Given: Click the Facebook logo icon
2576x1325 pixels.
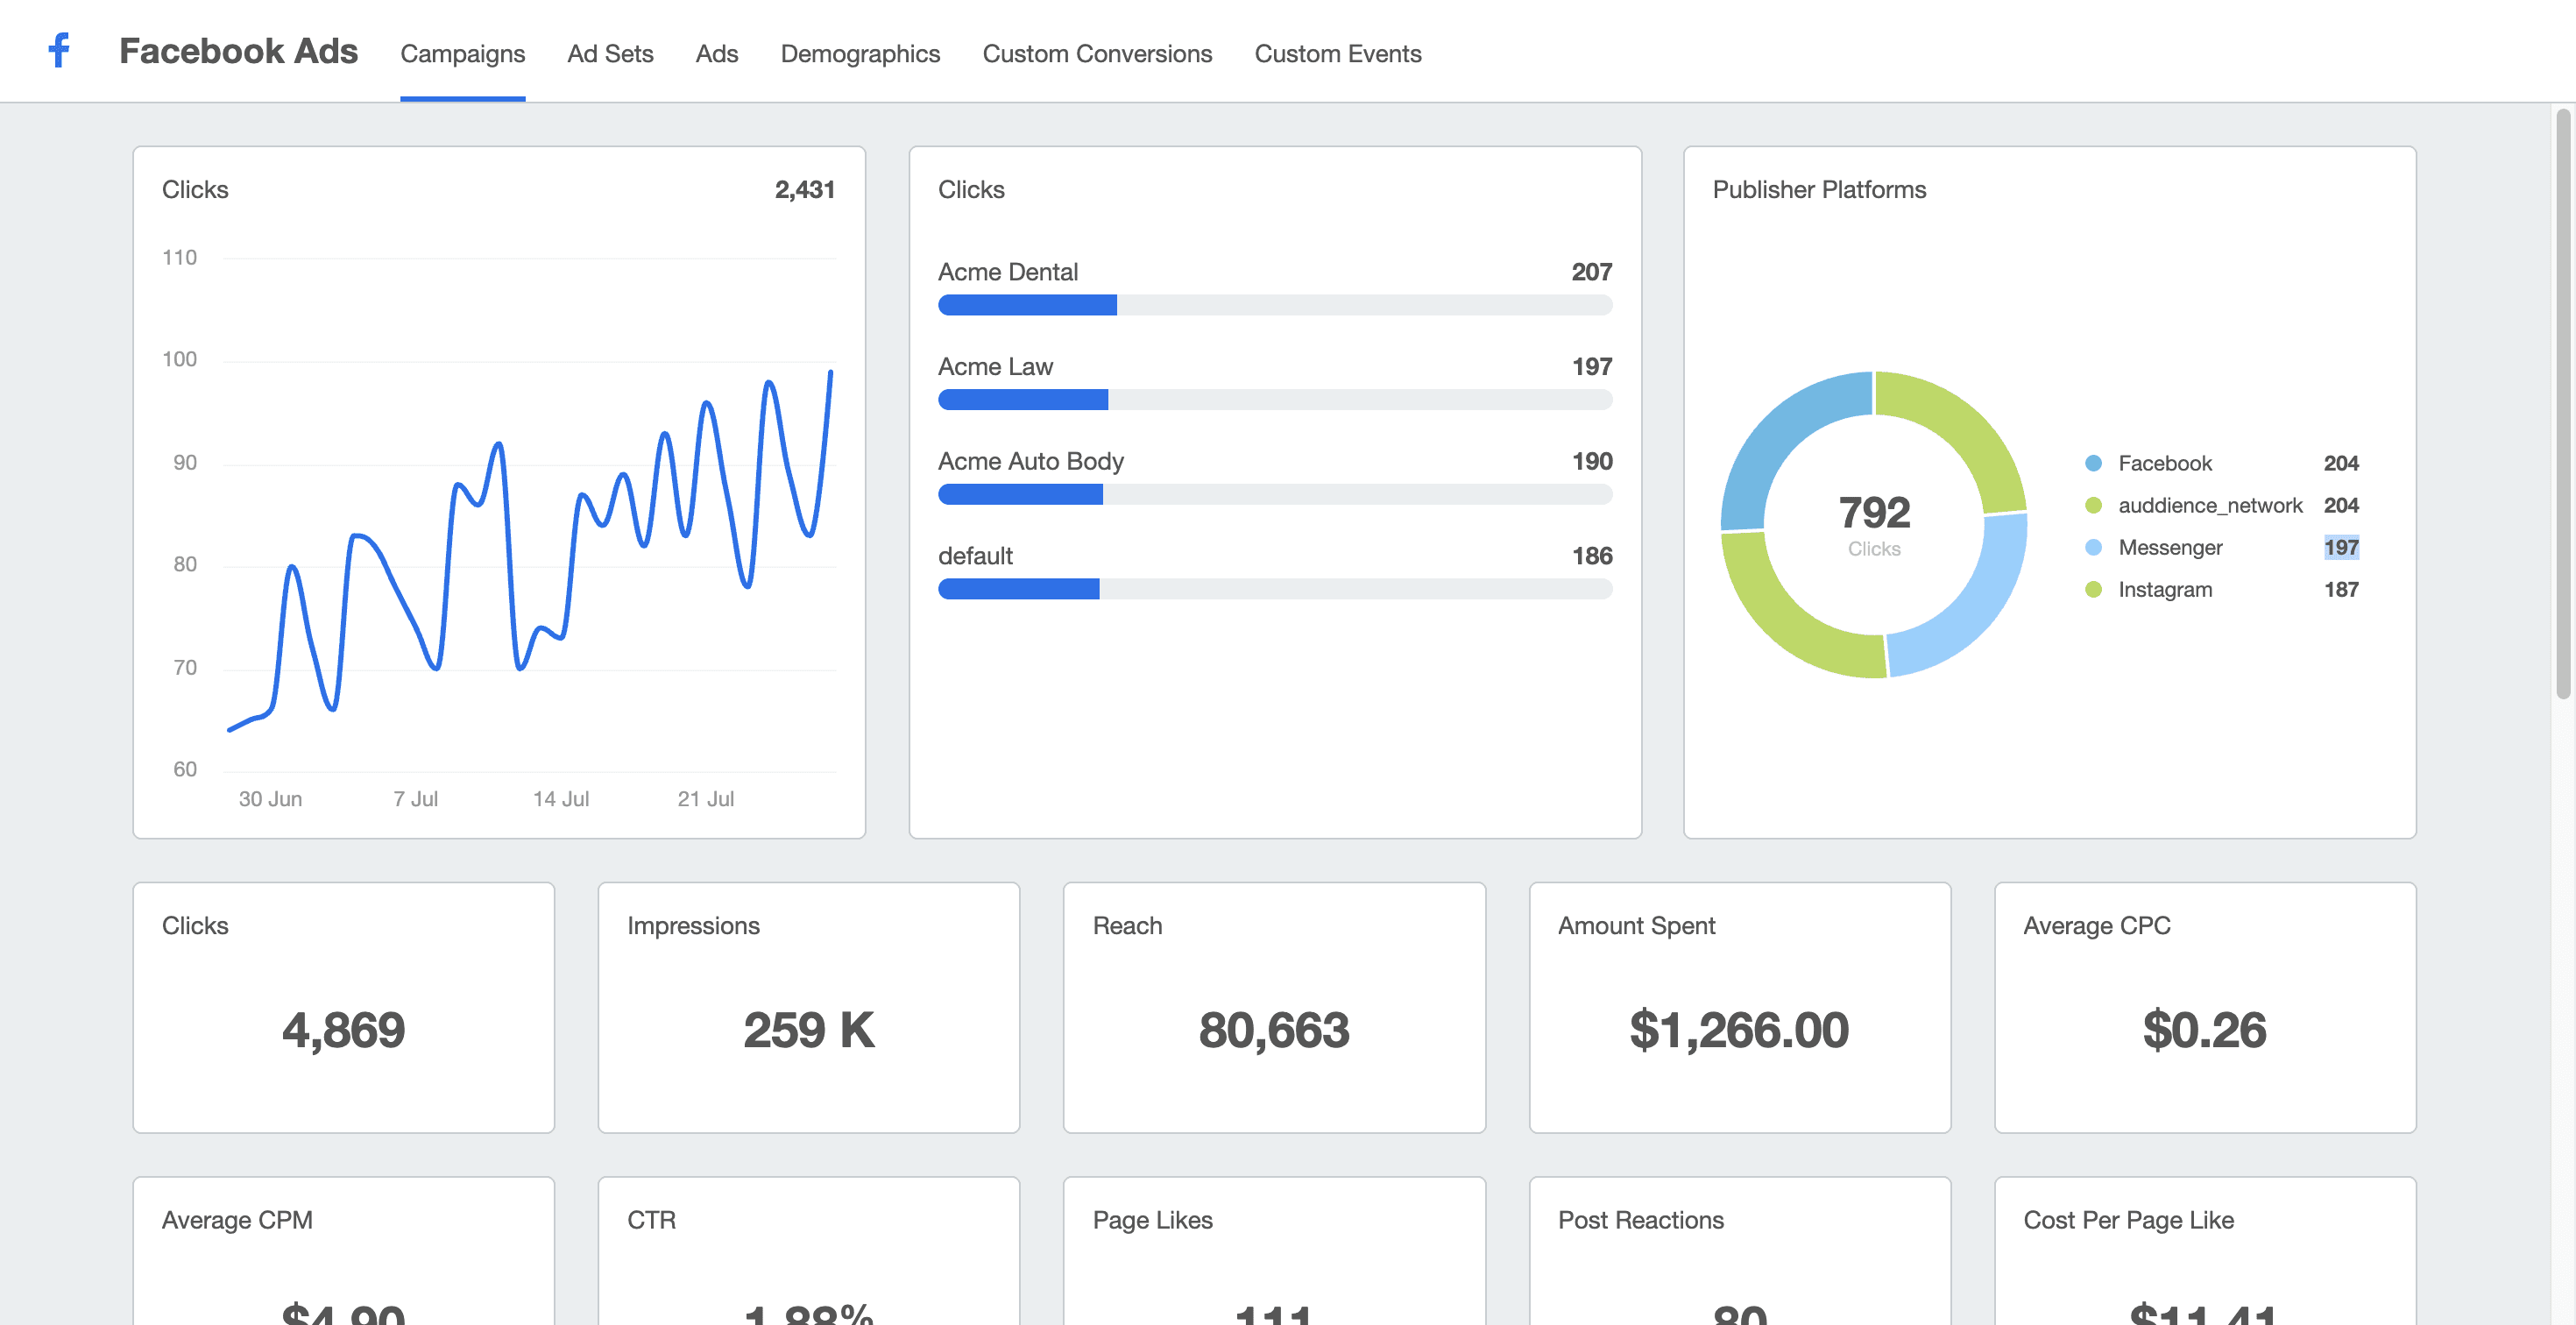Looking at the screenshot, I should [60, 50].
